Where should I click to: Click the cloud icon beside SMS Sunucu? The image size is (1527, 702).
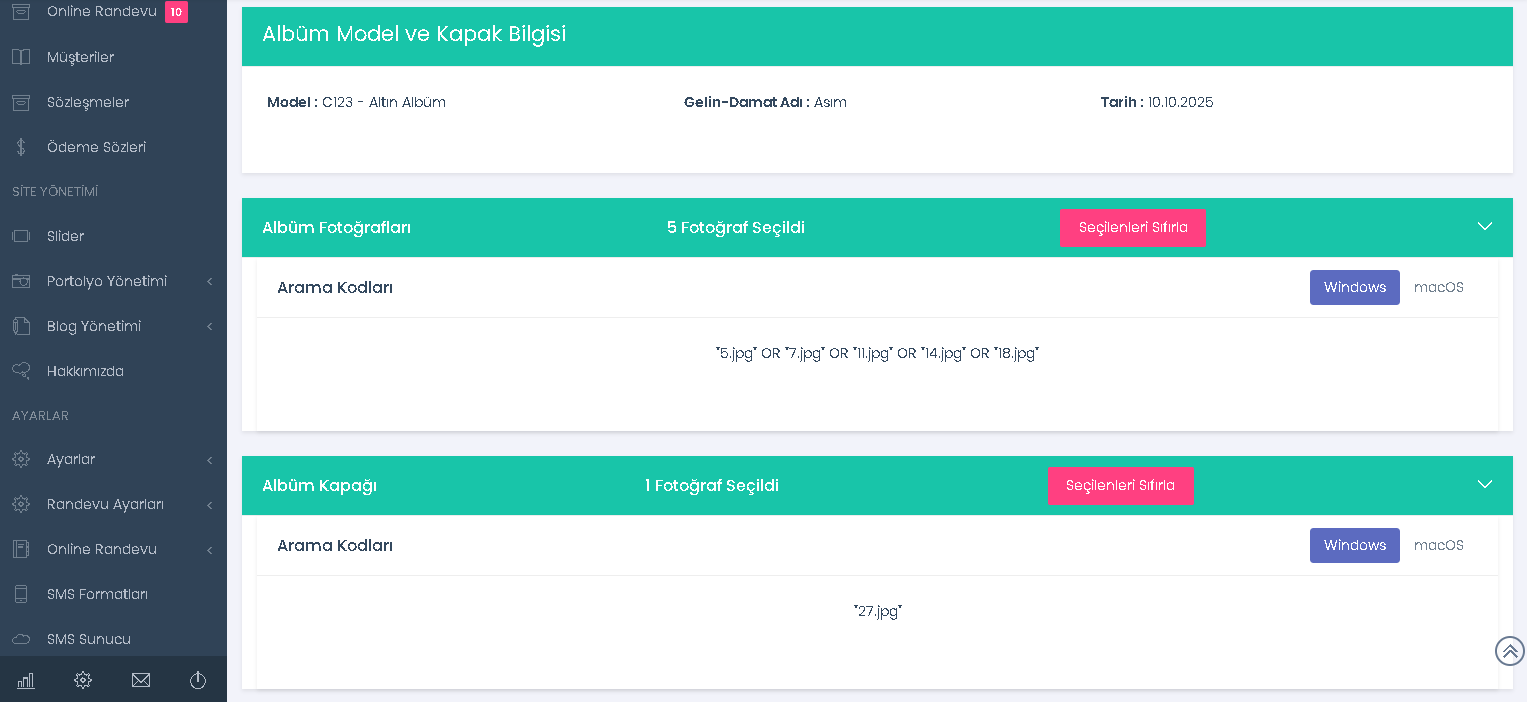tap(21, 639)
